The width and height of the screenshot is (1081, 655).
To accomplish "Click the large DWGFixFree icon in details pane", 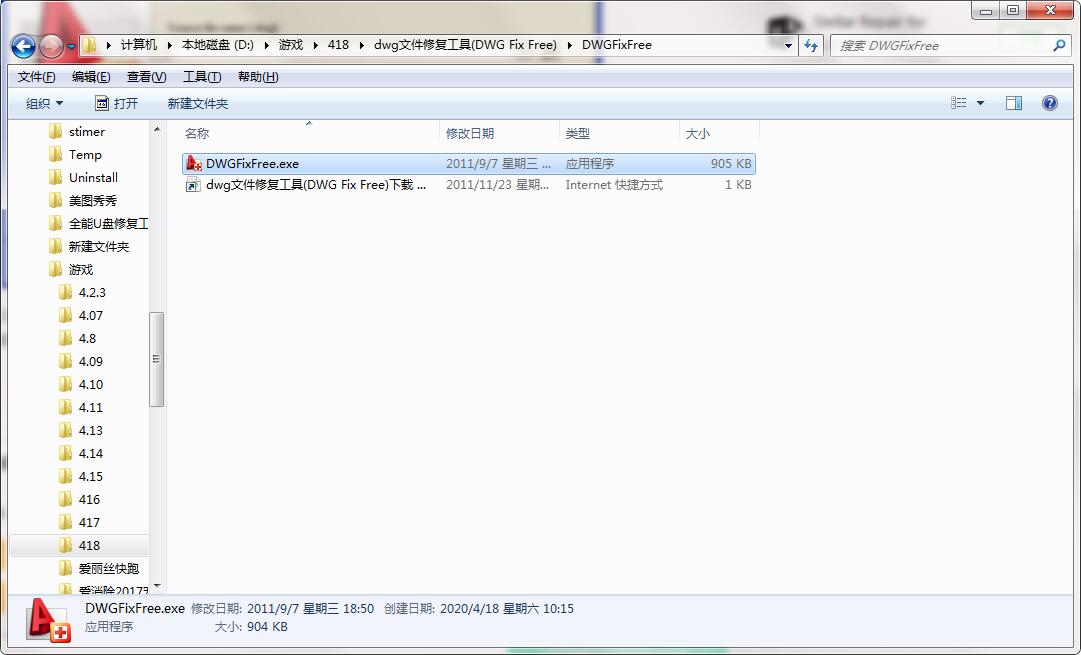I will tap(48, 619).
